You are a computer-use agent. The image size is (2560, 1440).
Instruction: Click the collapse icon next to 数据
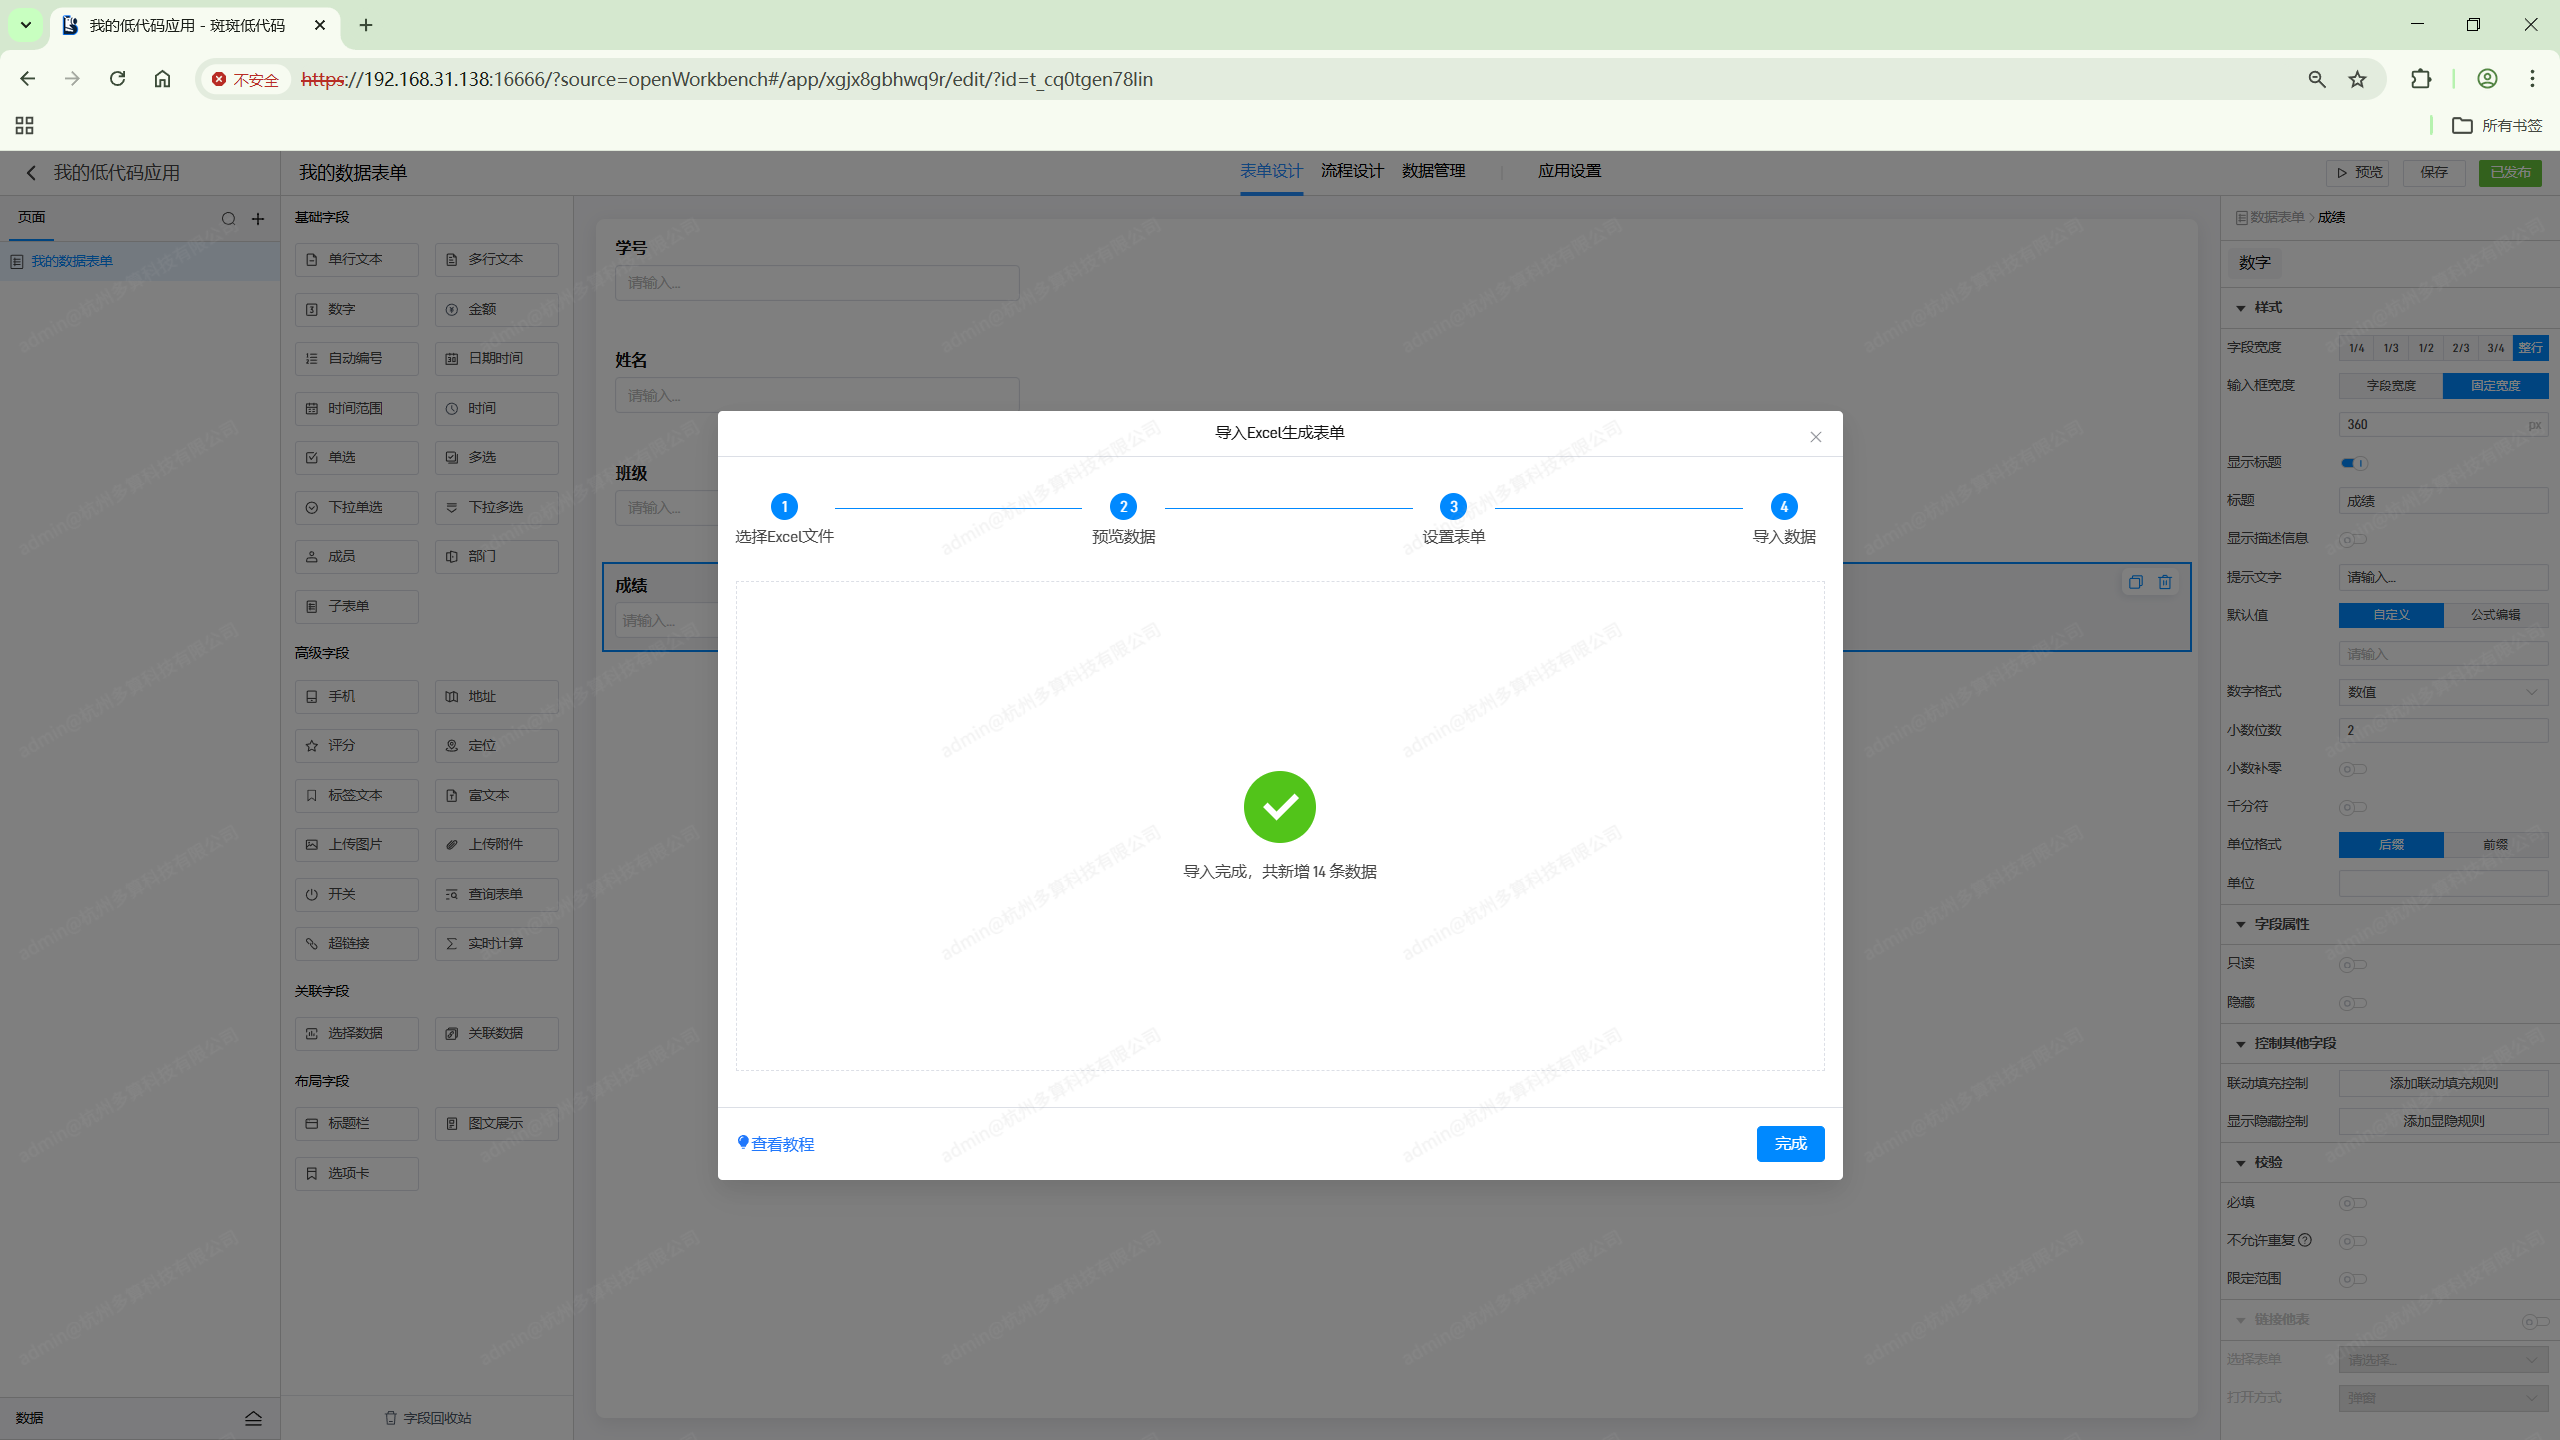pyautogui.click(x=253, y=1418)
